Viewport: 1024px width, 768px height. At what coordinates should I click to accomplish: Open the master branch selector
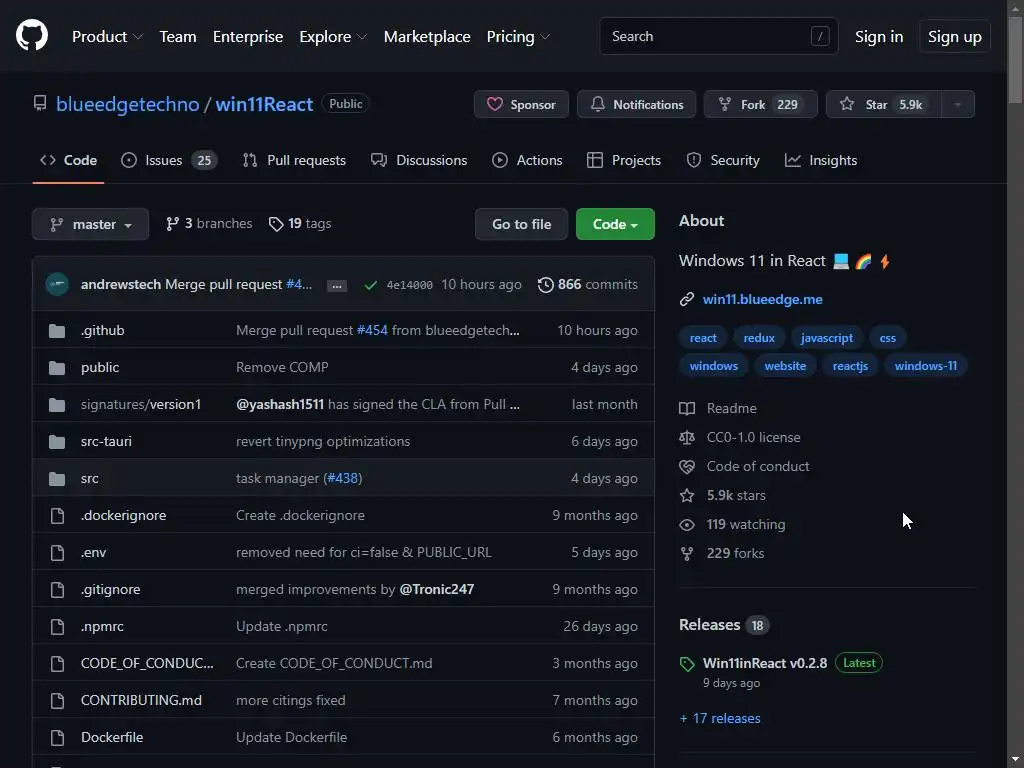click(x=90, y=224)
